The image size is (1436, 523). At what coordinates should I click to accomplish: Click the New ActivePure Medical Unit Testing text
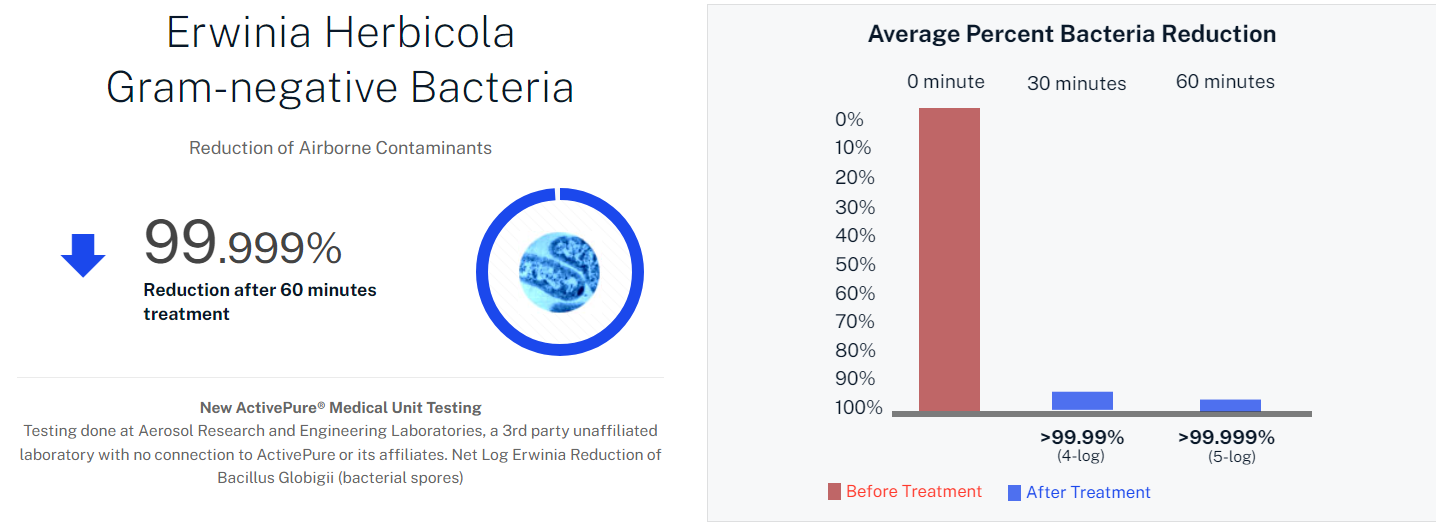coord(340,407)
